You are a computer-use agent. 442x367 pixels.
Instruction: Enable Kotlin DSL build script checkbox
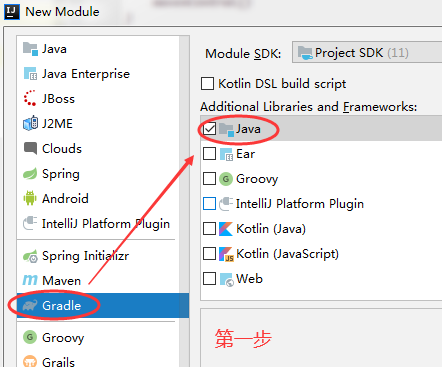tap(207, 83)
